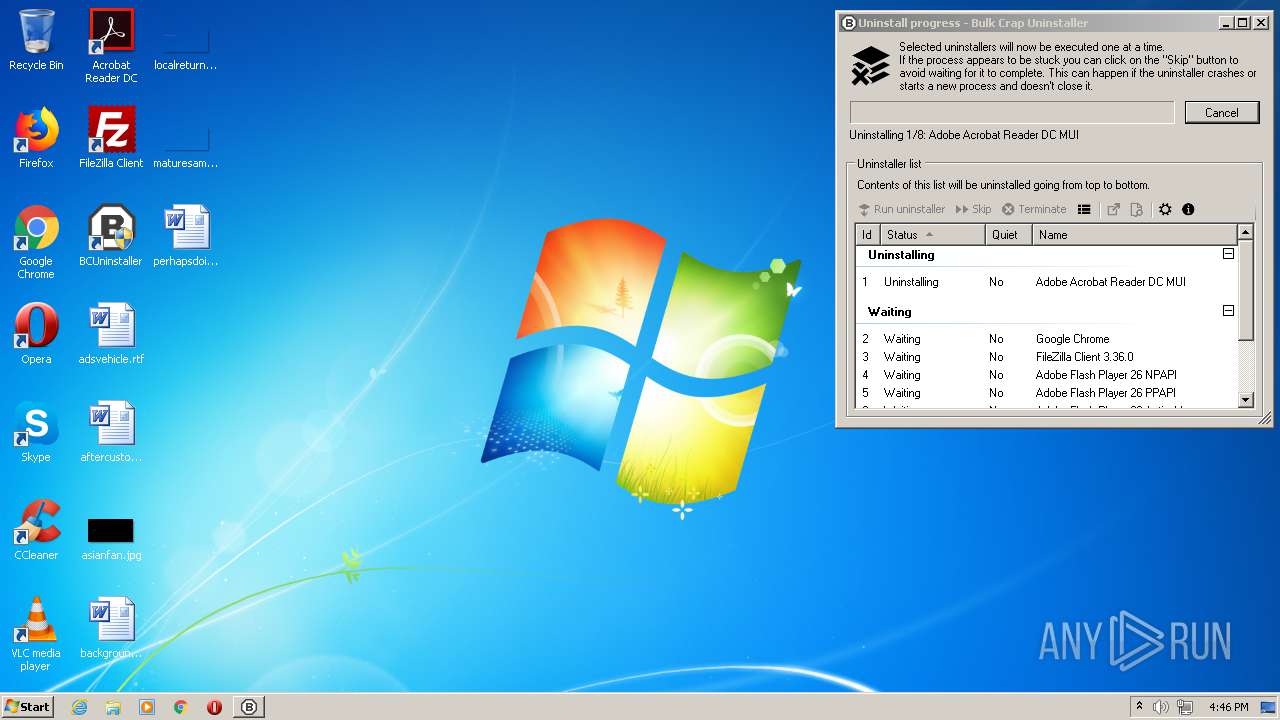Click the list view icon in uninstaller toolbar
The image size is (1280, 720).
(1084, 209)
